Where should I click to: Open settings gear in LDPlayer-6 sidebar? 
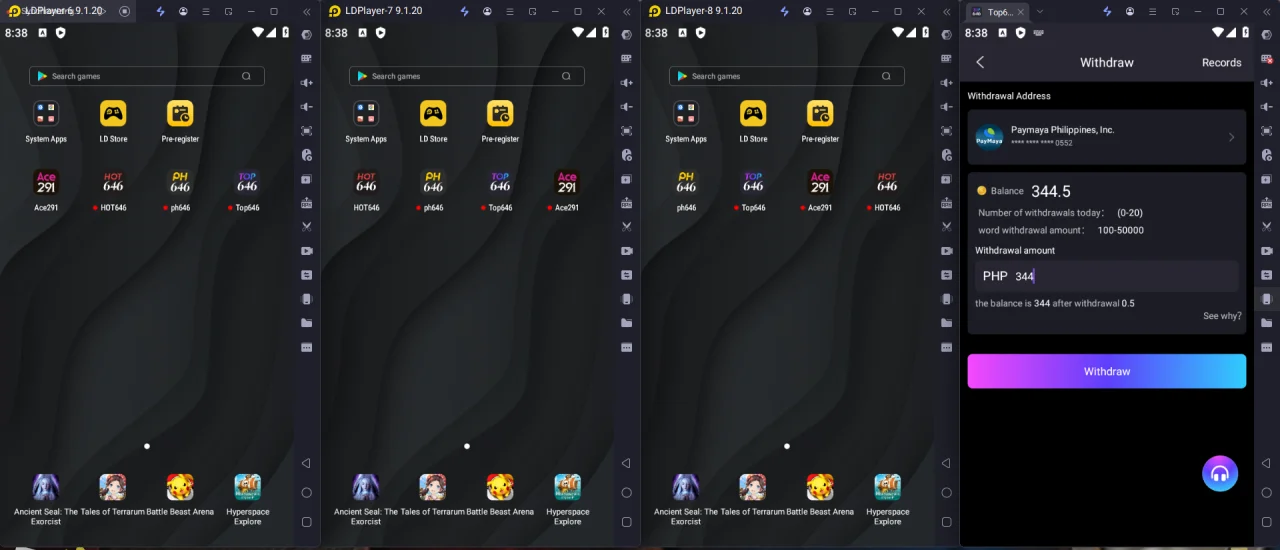coord(306,35)
